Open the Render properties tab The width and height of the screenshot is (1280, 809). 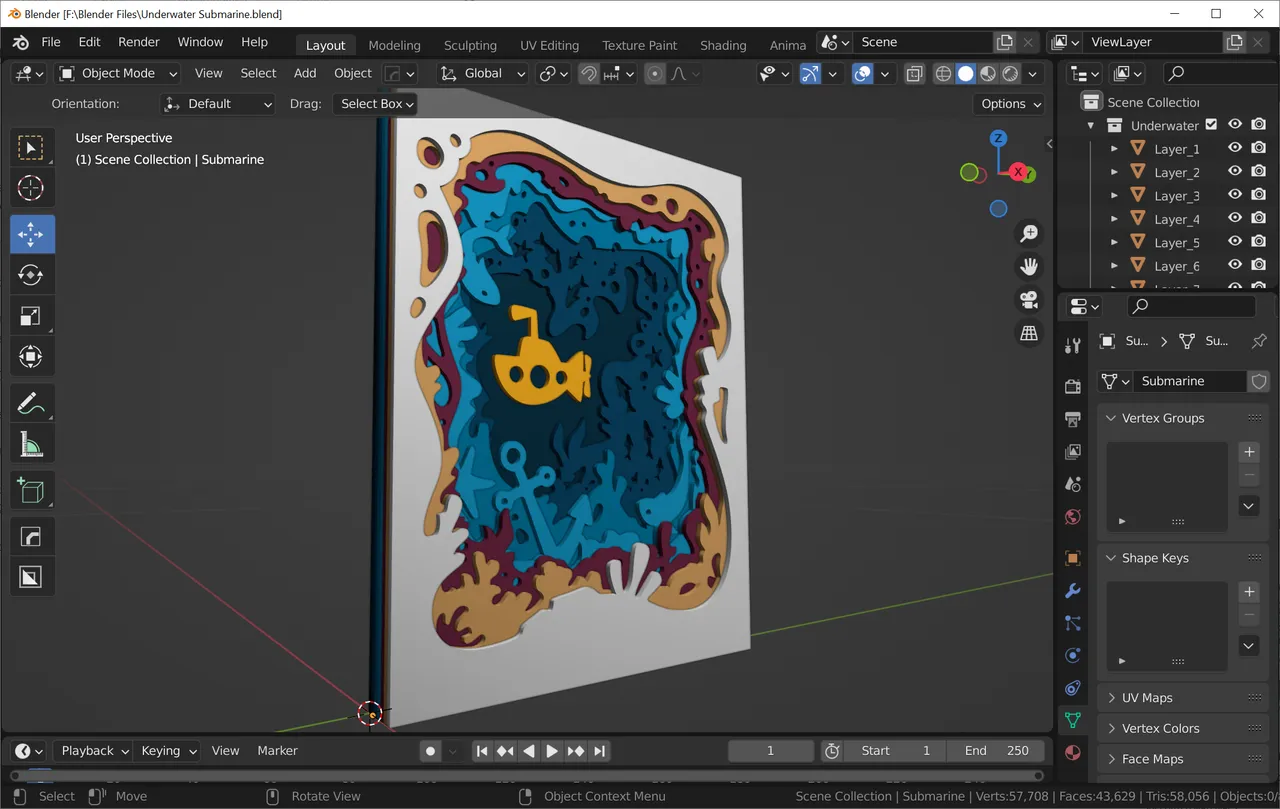pyautogui.click(x=1073, y=387)
